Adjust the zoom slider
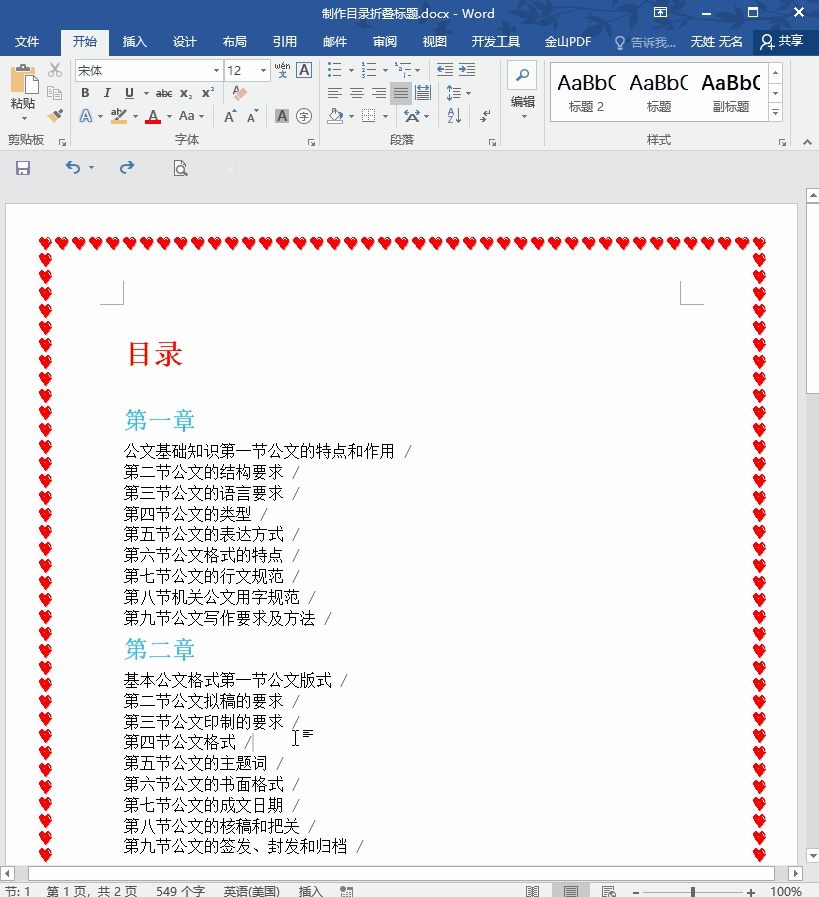Screen dimensions: 819x897 [693, 892]
